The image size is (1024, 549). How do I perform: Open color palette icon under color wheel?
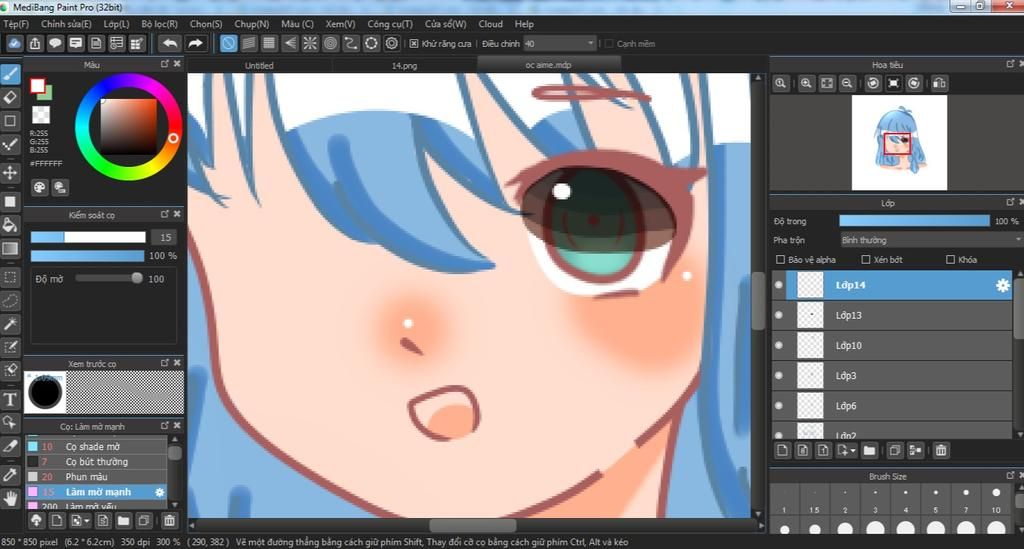[x=40, y=188]
